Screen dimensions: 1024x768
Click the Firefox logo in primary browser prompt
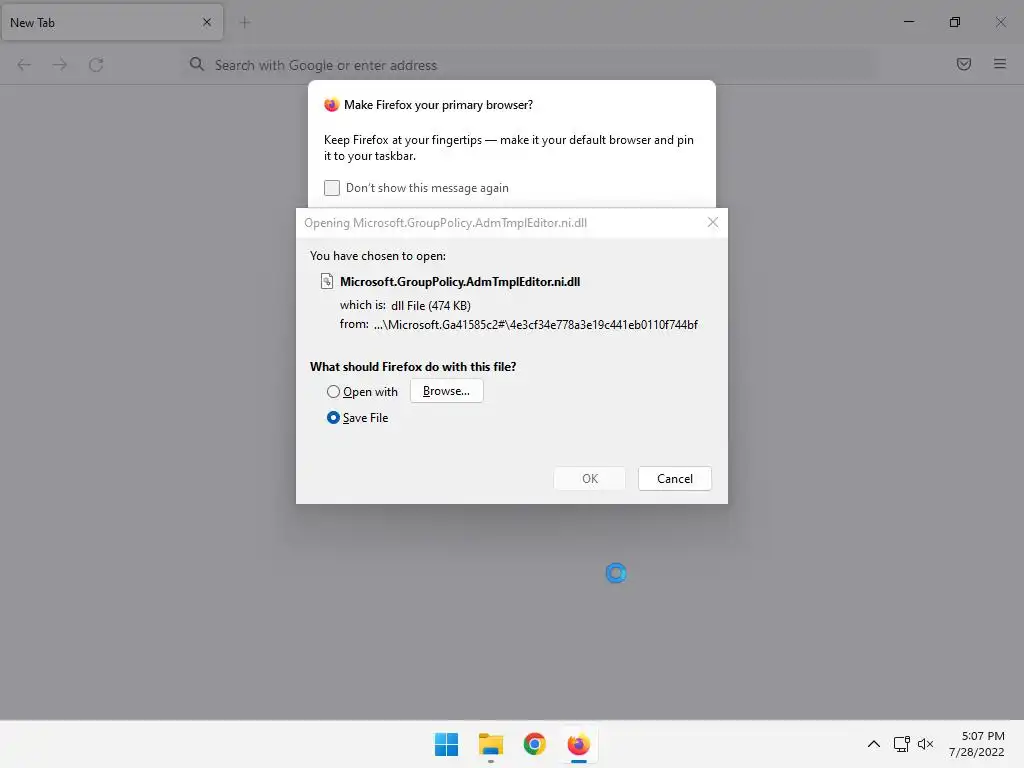tap(332, 105)
